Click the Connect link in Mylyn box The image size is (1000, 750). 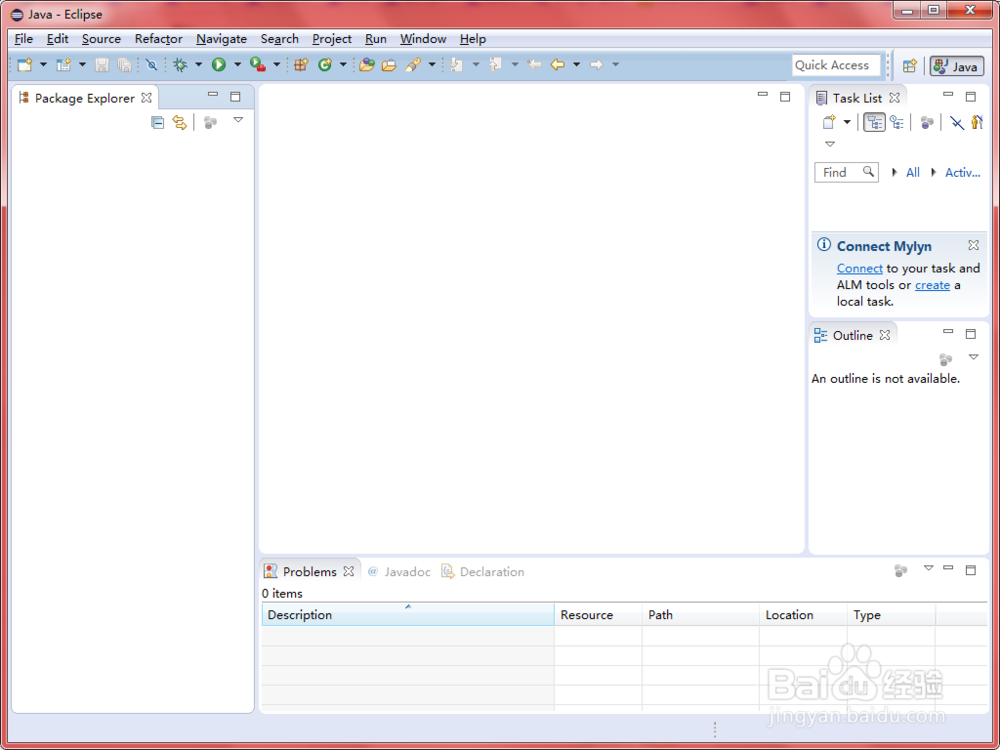(860, 268)
